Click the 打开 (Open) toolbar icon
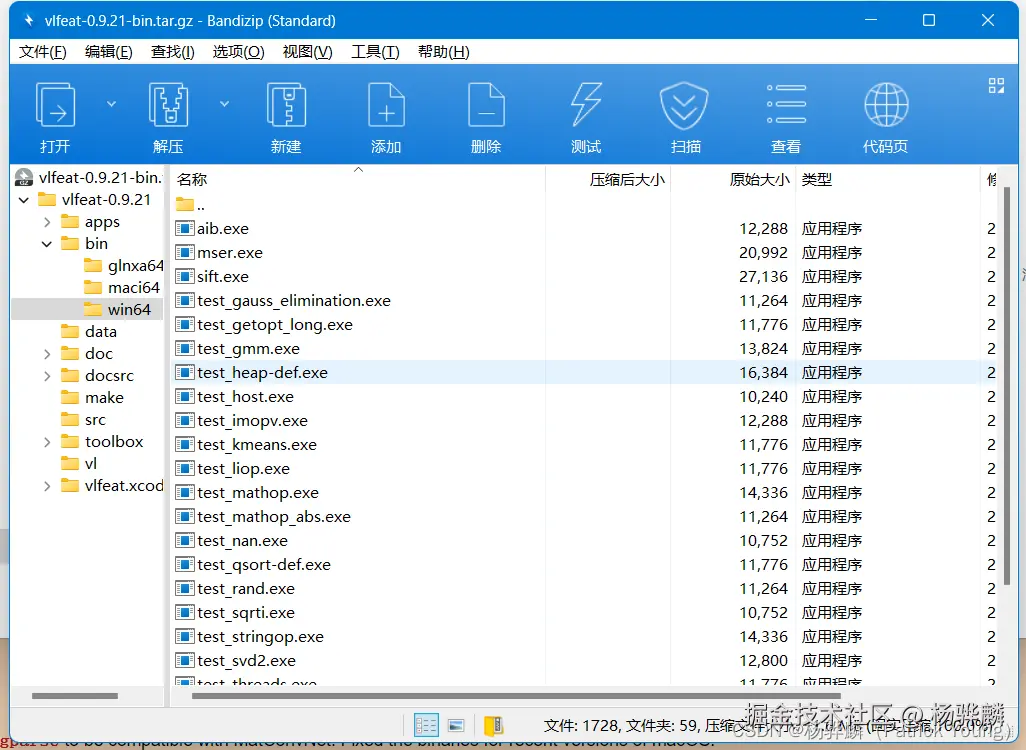1026x750 pixels. (55, 105)
